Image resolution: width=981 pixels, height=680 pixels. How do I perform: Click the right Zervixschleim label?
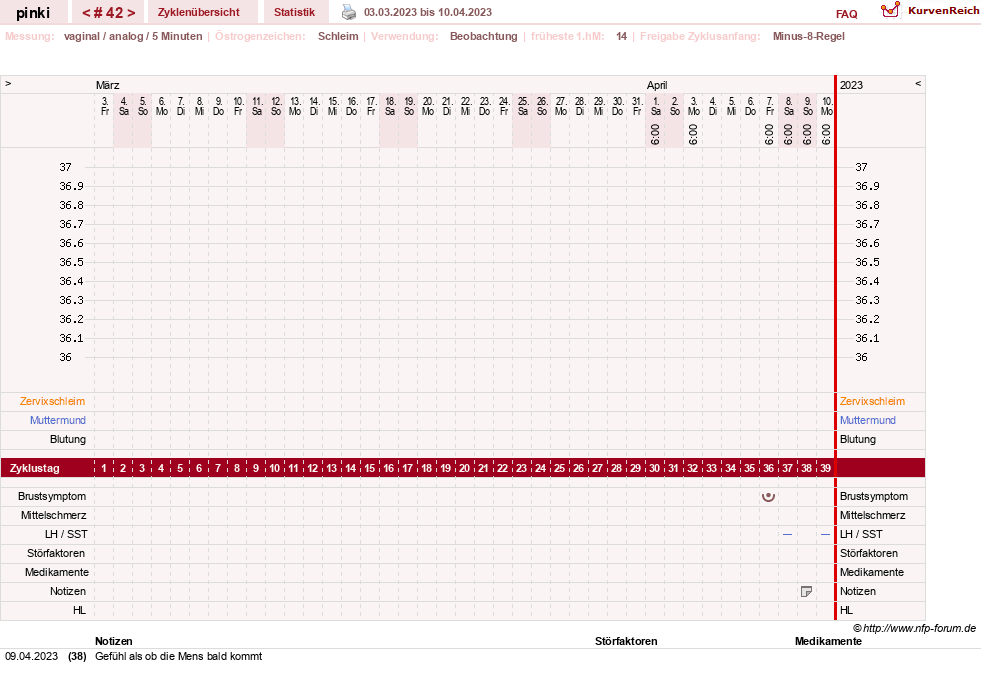point(872,402)
